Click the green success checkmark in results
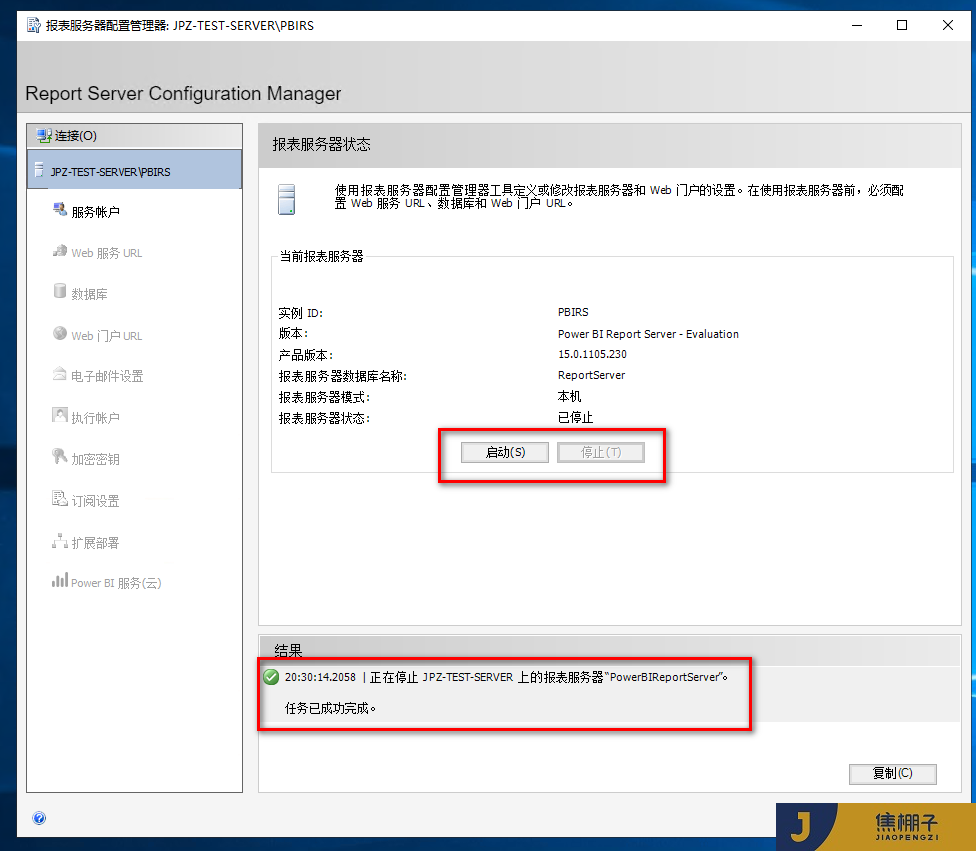This screenshot has height=851, width=976. pyautogui.click(x=270, y=677)
